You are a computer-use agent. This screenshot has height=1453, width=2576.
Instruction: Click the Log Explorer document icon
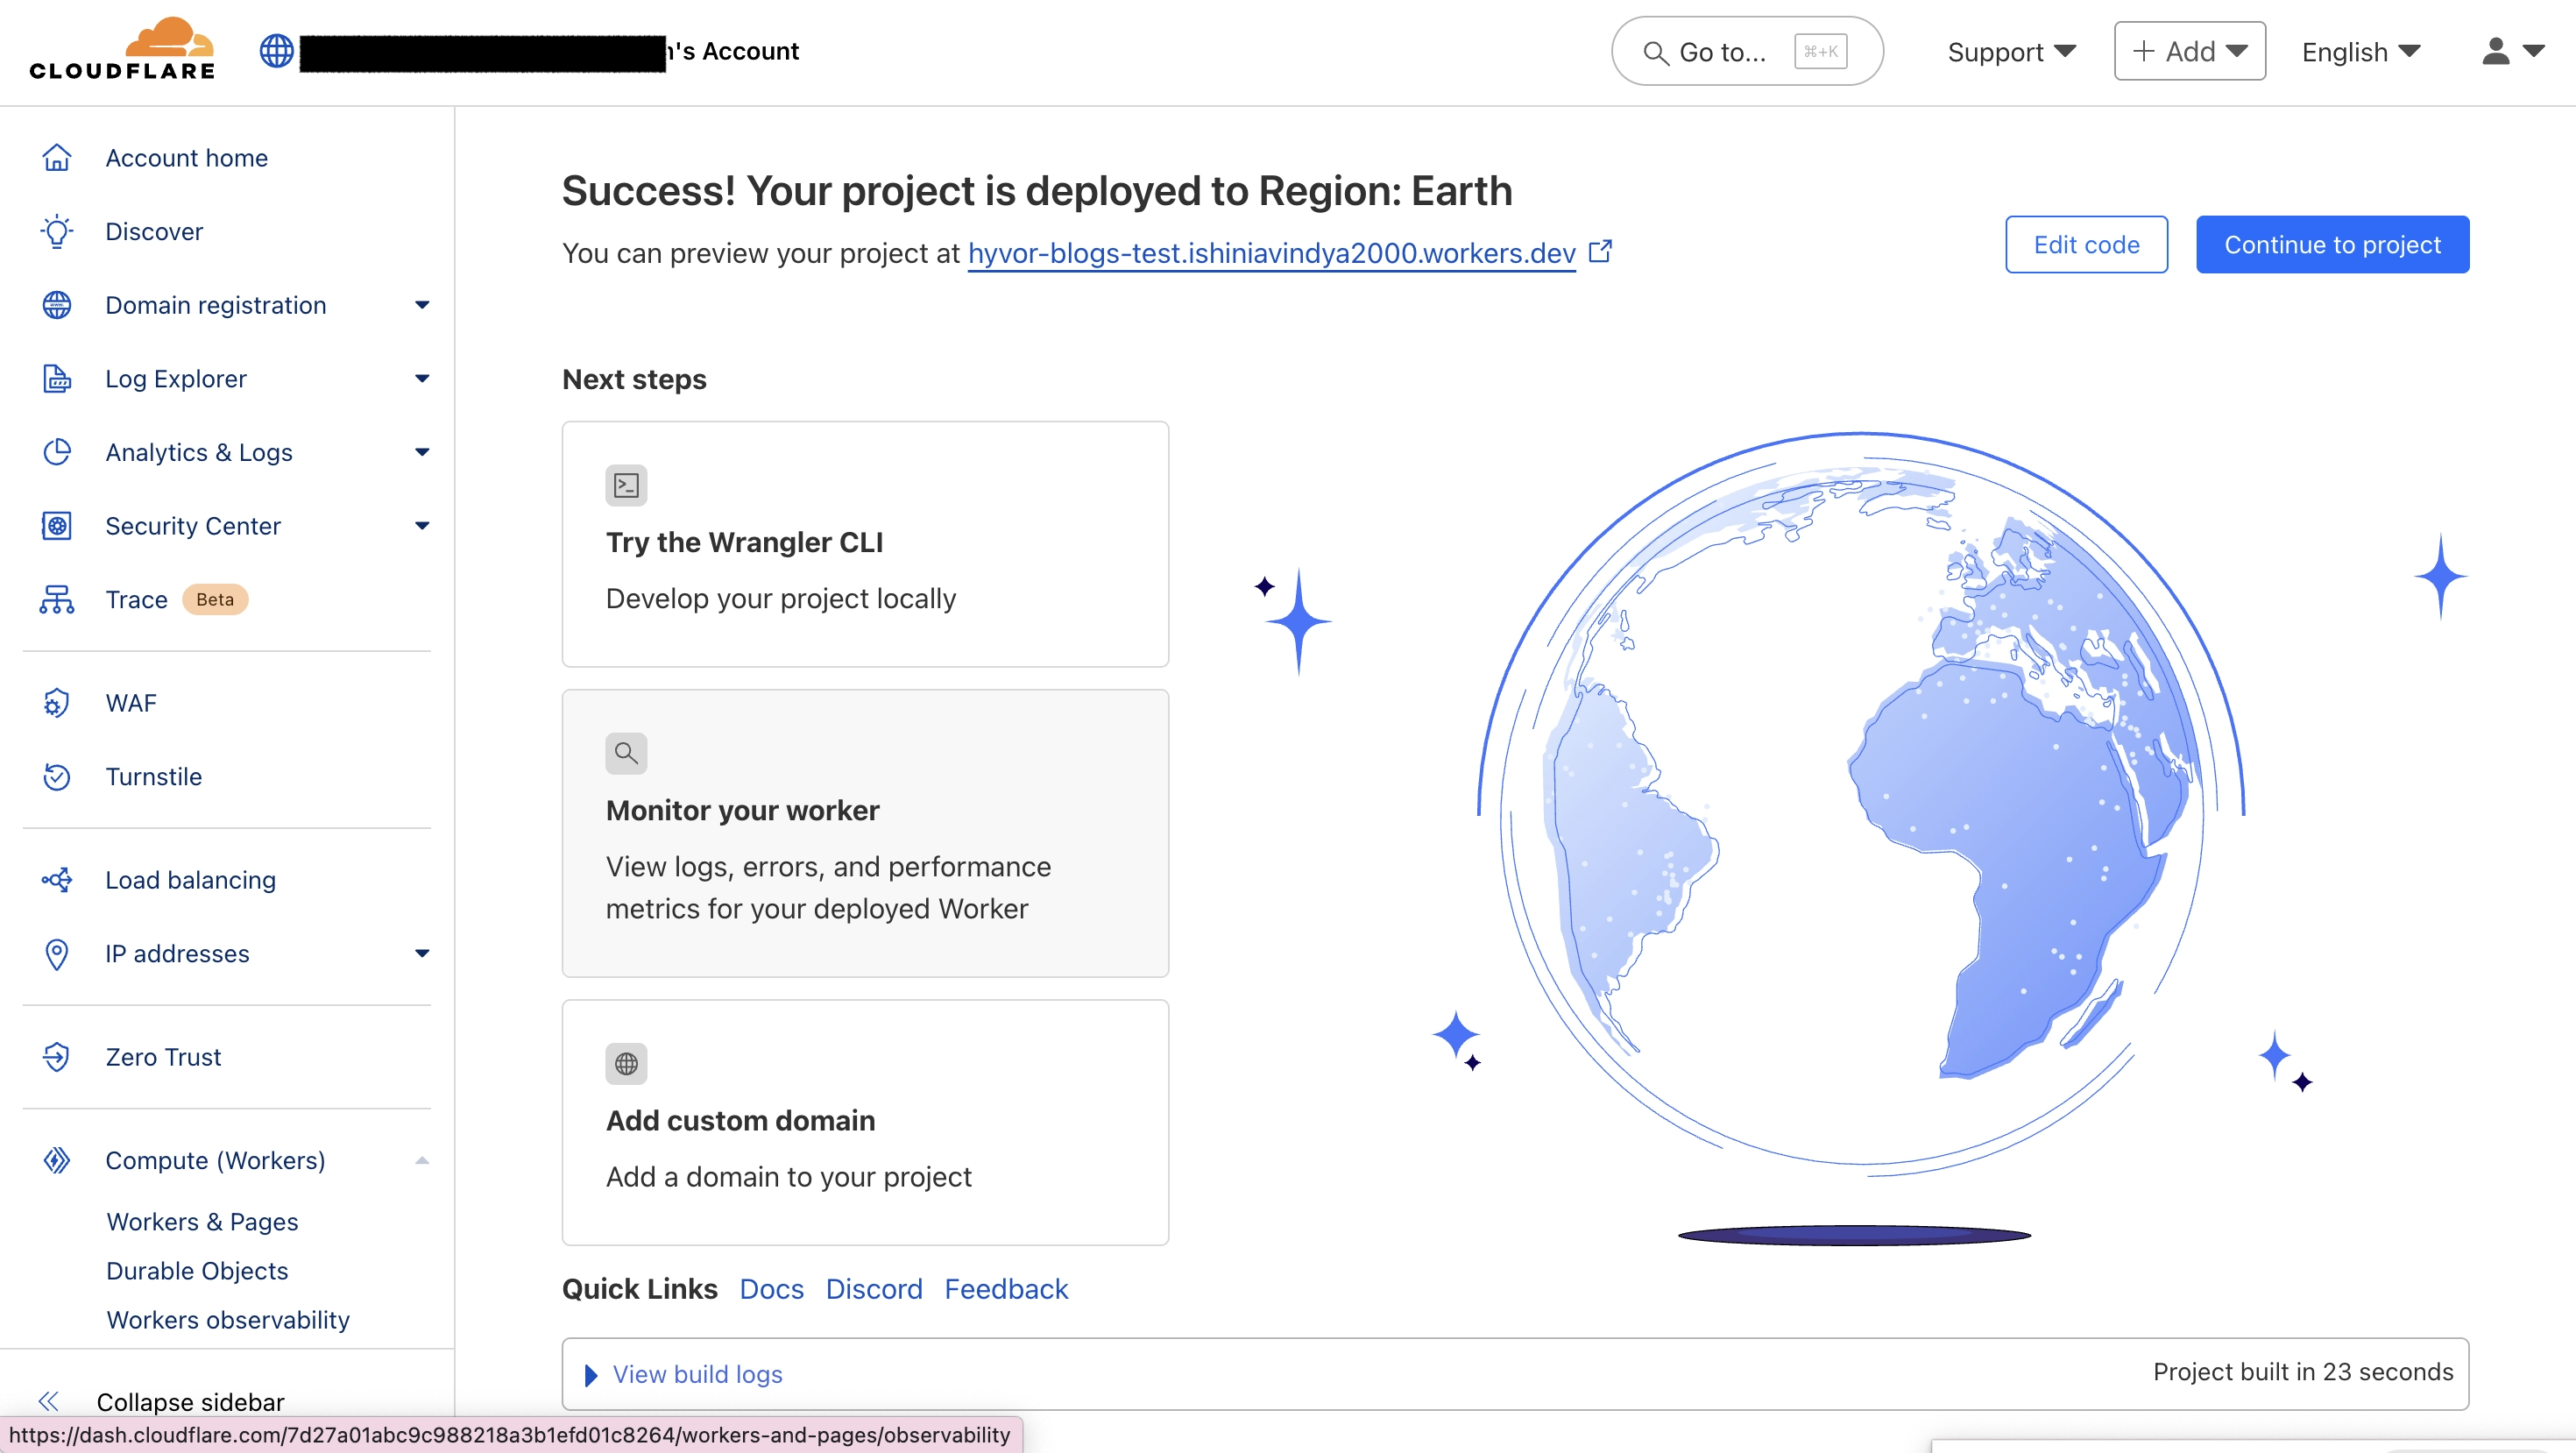click(x=57, y=379)
